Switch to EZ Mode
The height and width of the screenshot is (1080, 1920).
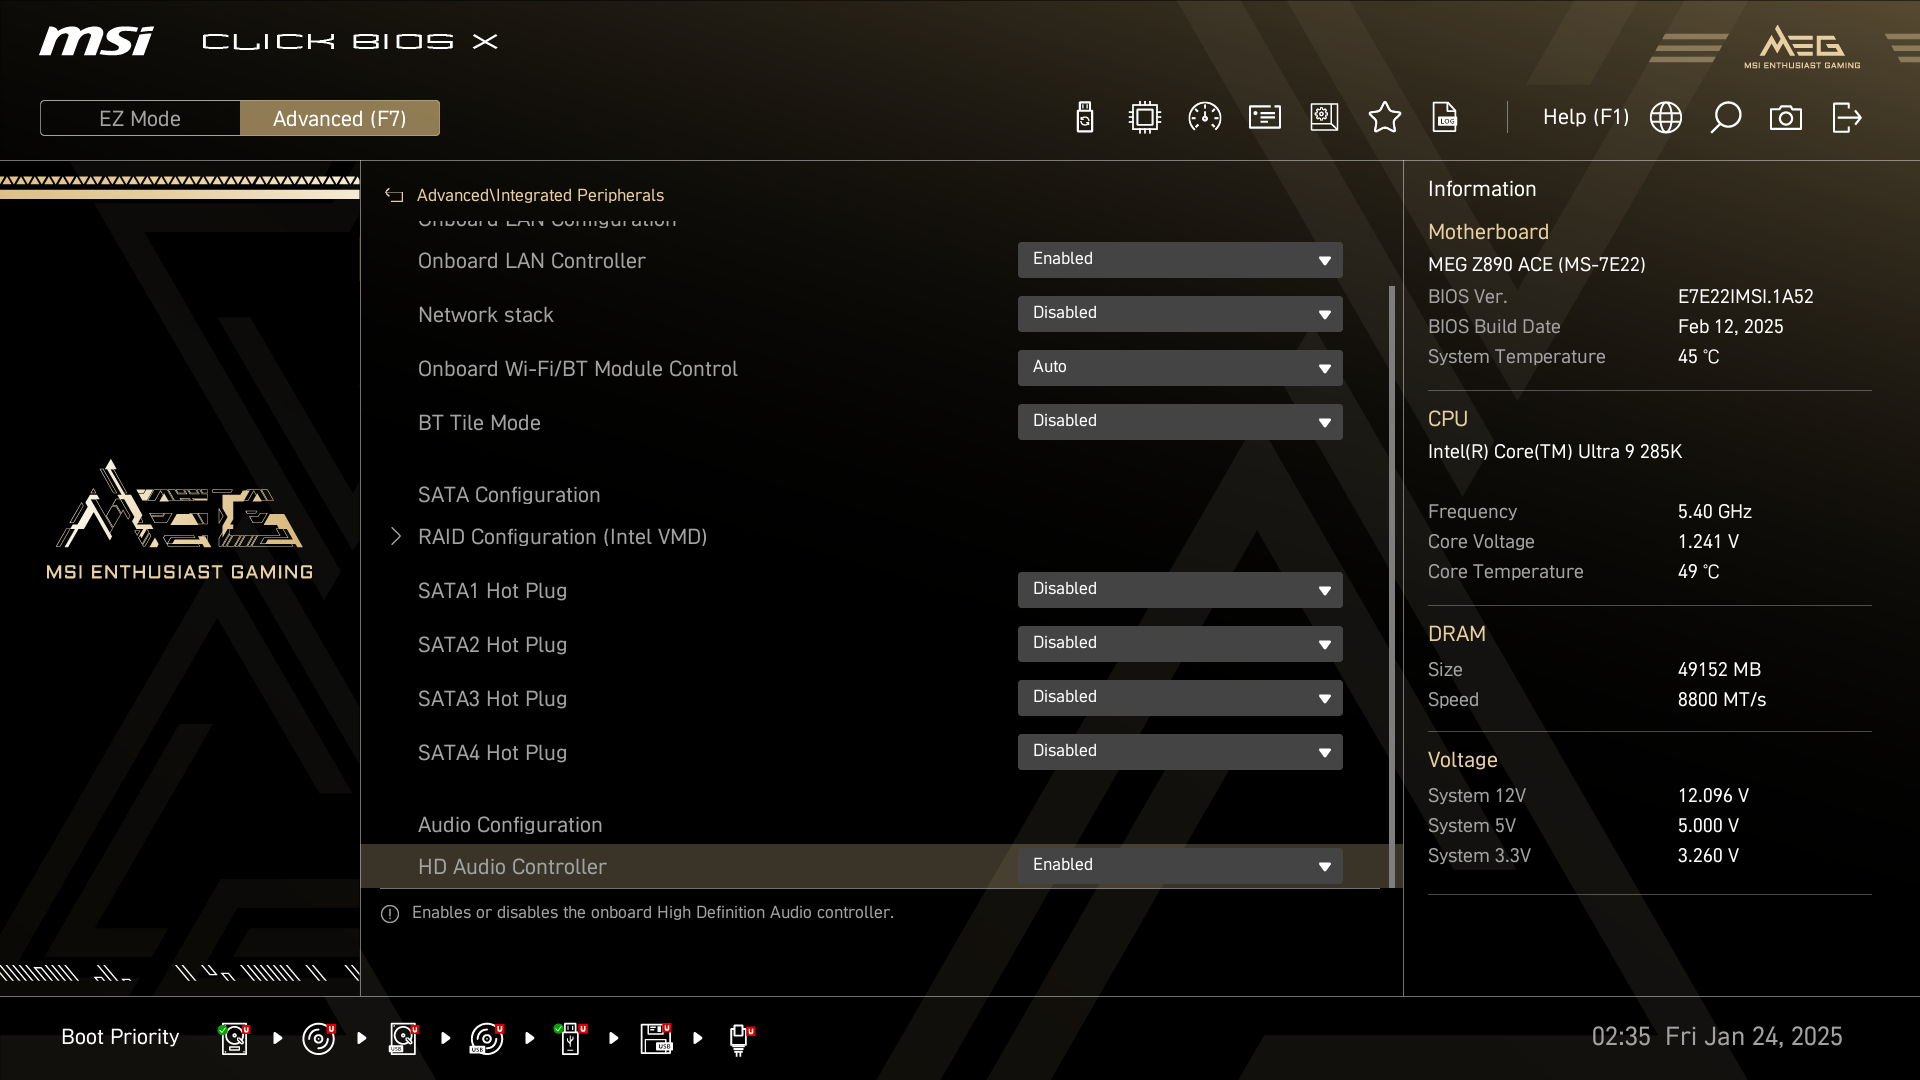(x=140, y=118)
